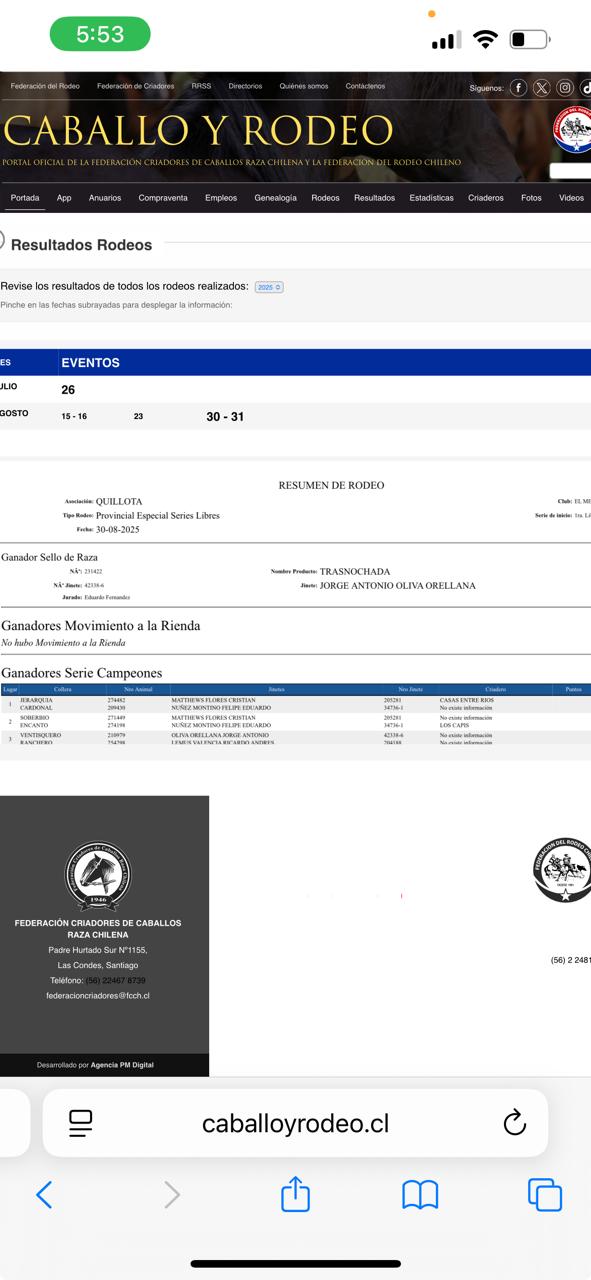
Task: Open the Empleos menu item
Action: coord(221,198)
